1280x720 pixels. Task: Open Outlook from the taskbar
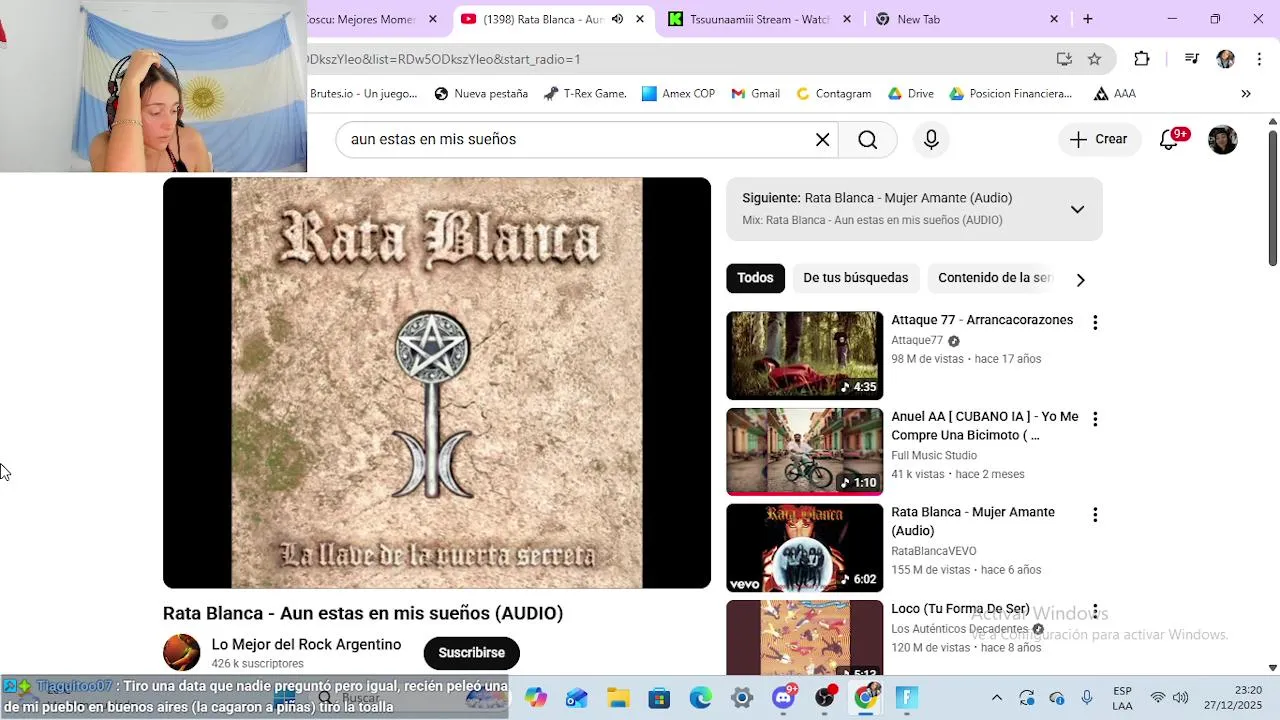click(x=577, y=698)
